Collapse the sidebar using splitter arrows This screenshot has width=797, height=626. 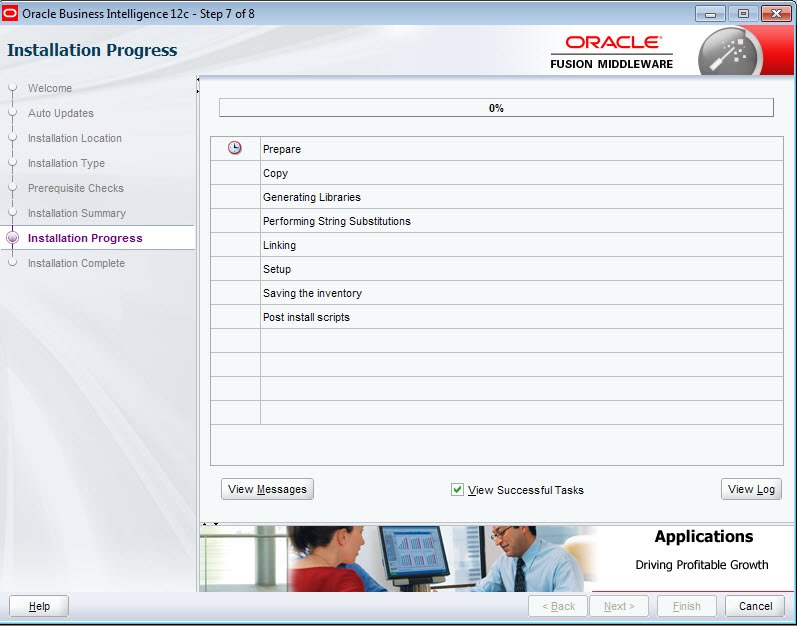[x=198, y=85]
